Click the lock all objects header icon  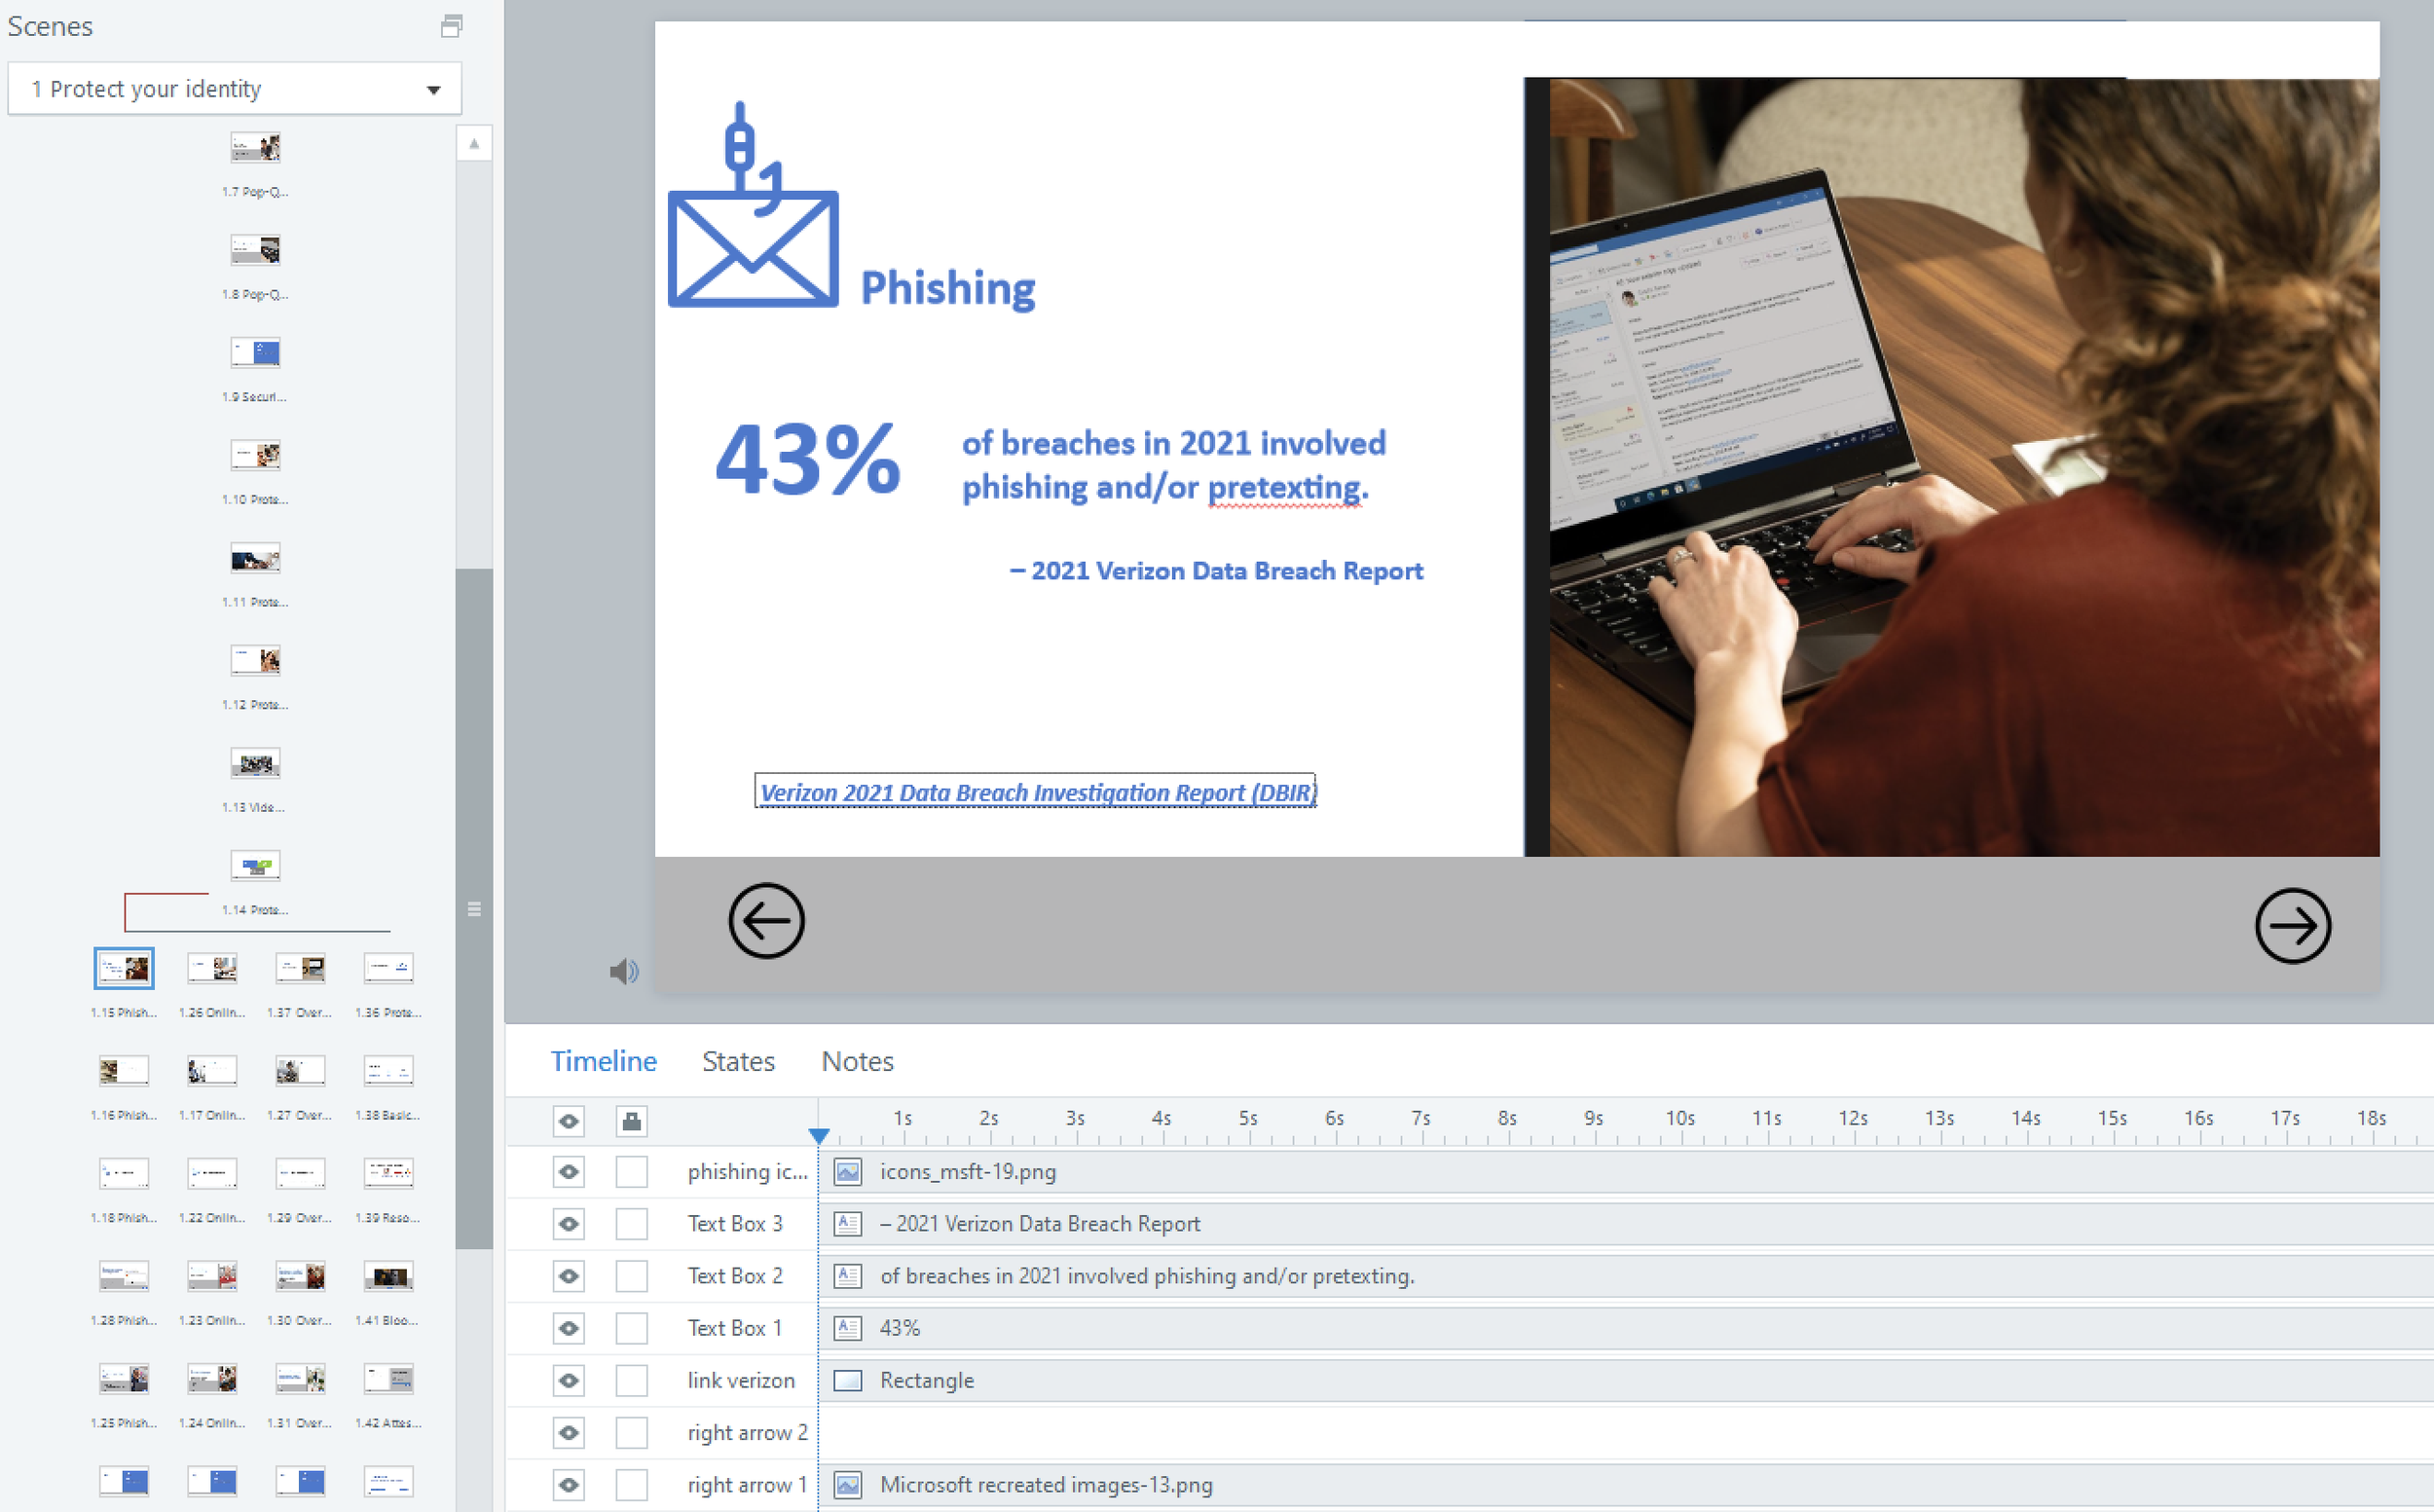point(631,1121)
